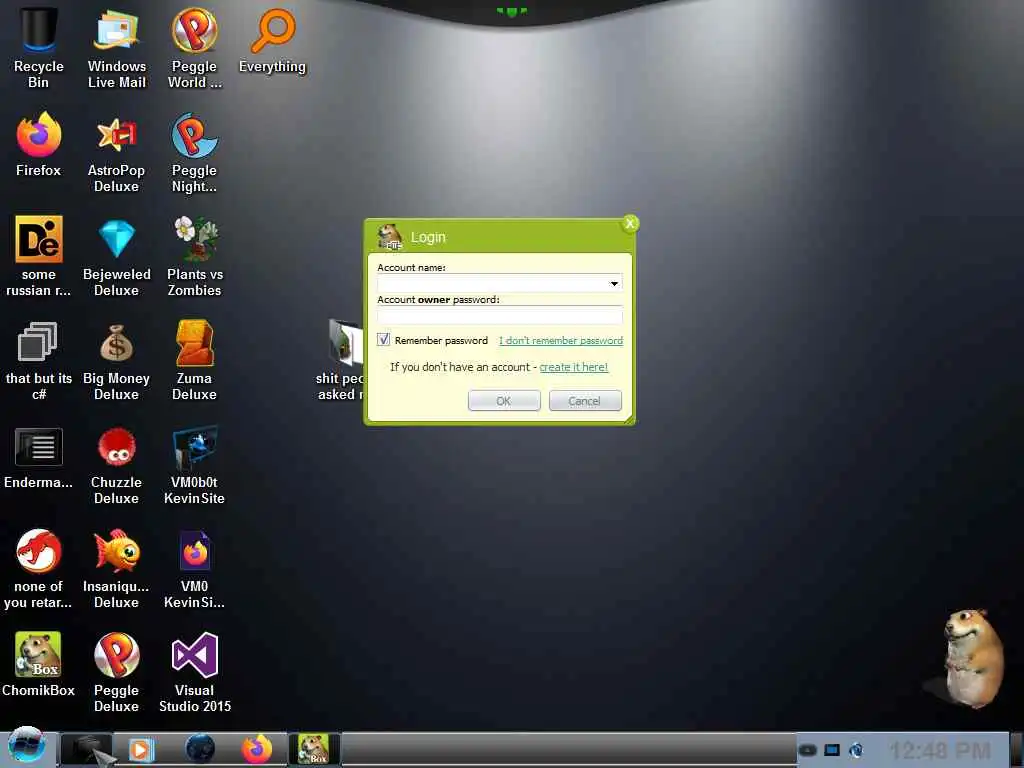This screenshot has height=768, width=1024.
Task: Select AstroPop Deluxe desktop icon
Action: tap(116, 152)
